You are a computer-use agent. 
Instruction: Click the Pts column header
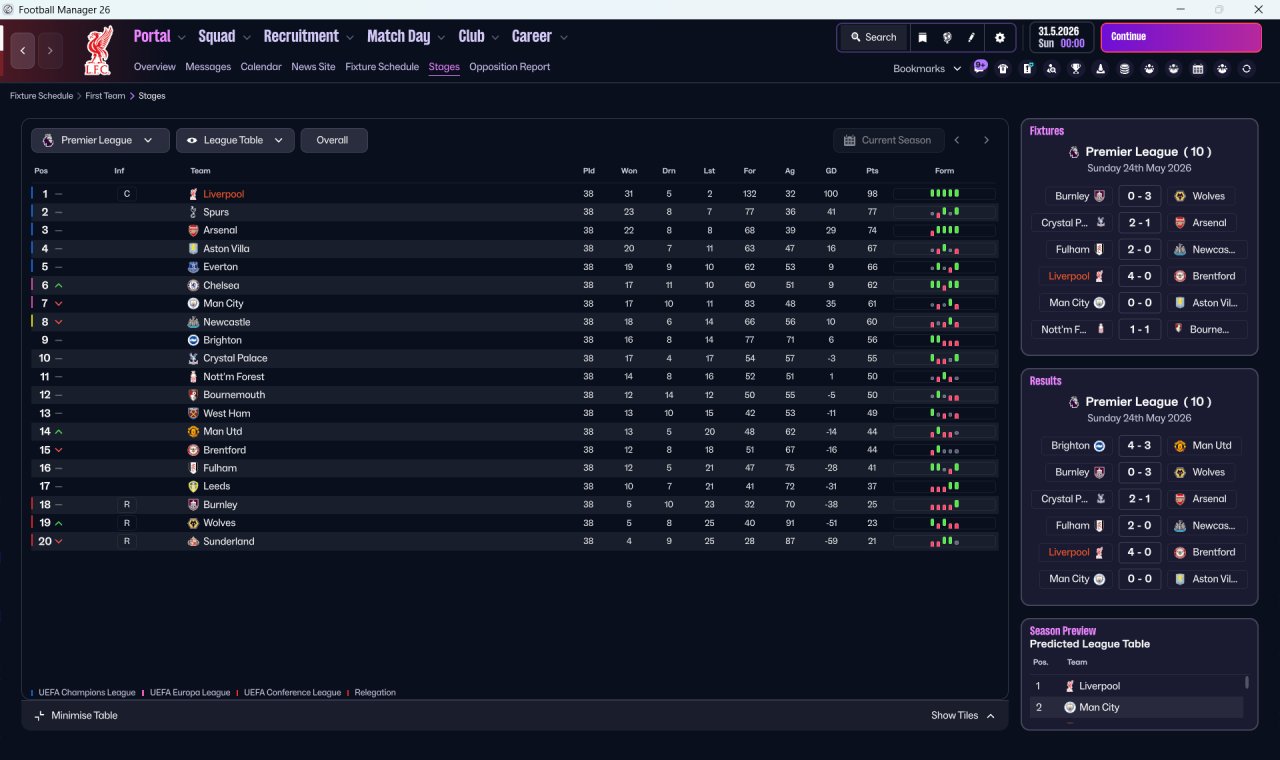point(872,171)
